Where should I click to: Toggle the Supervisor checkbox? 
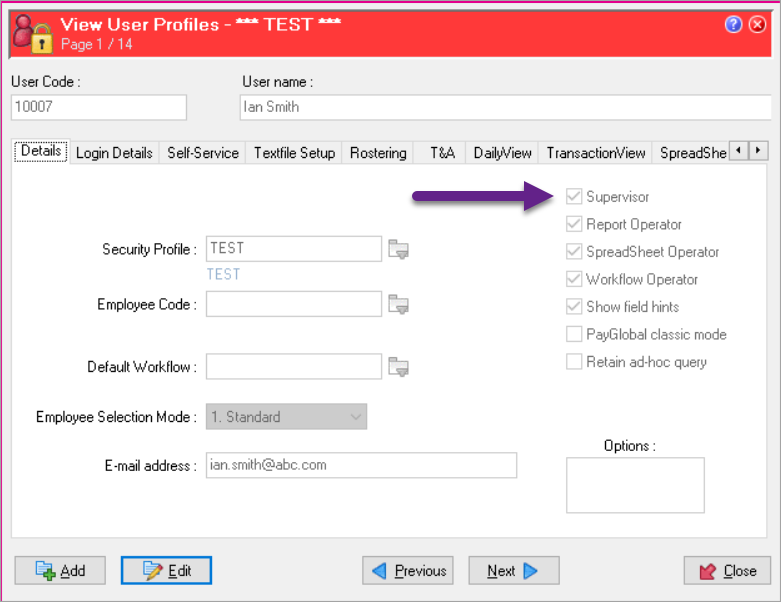[x=574, y=197]
